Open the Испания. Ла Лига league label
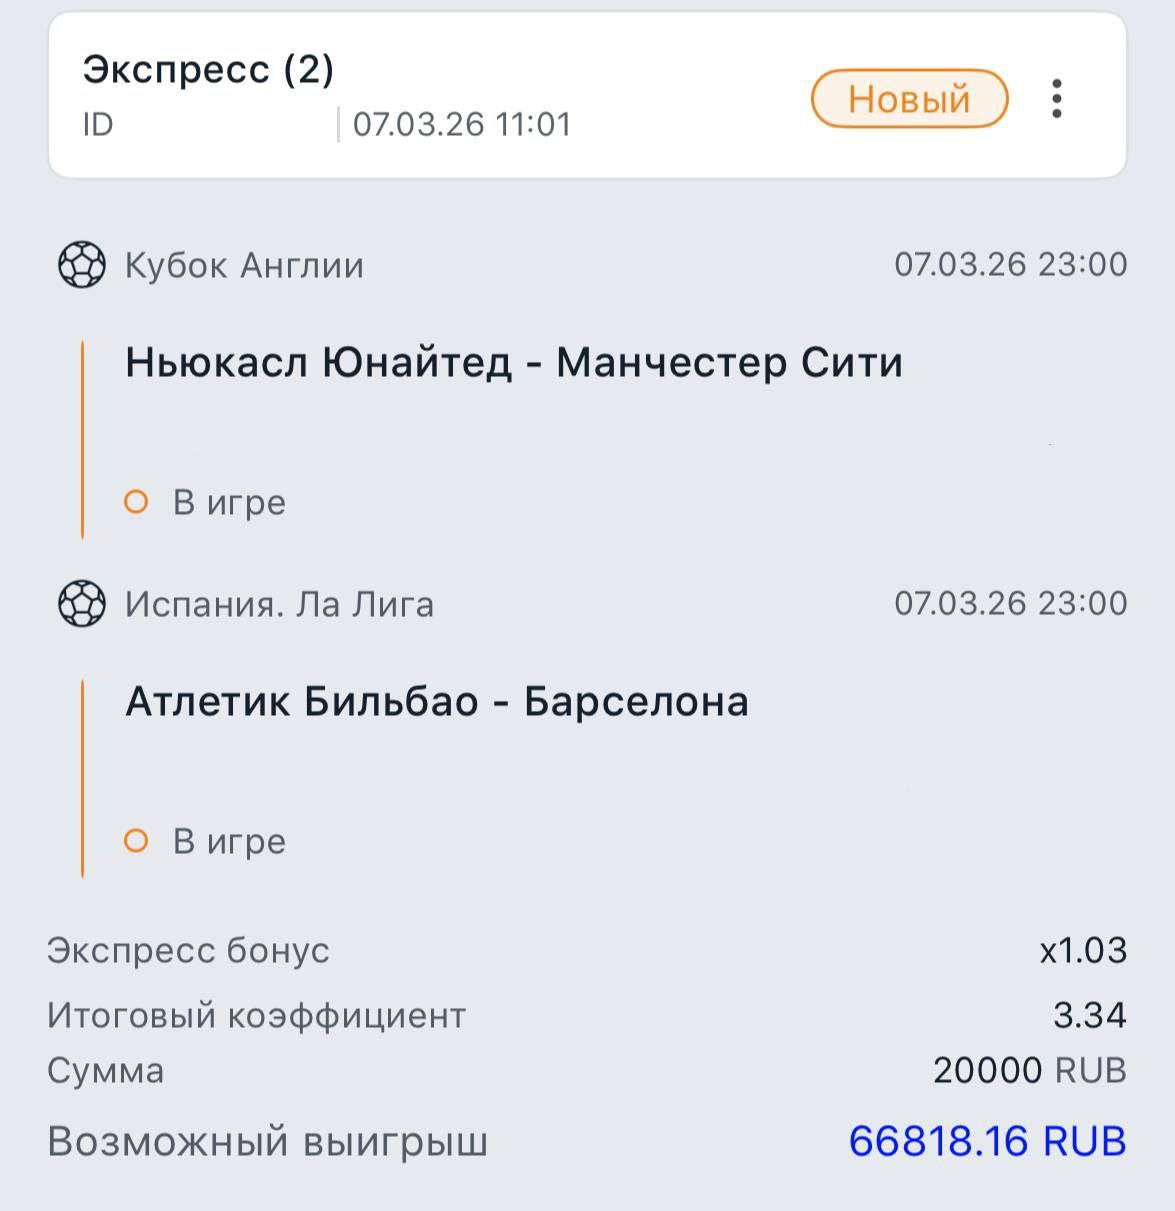 tap(279, 605)
